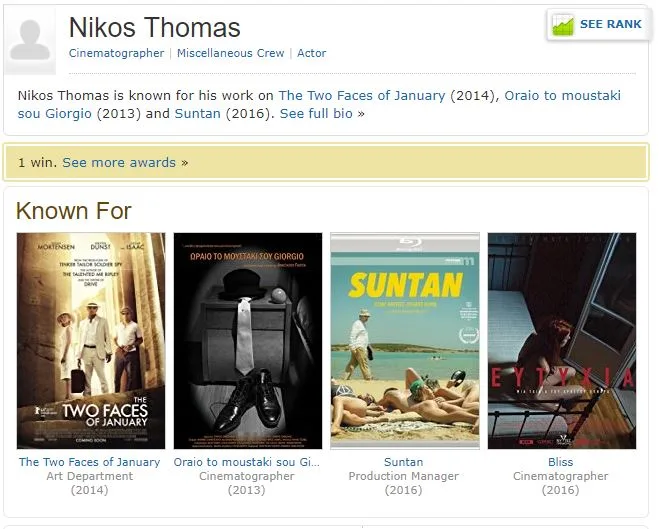Click the Suntan Blu-ray cover poster
This screenshot has width=659, height=529.
[405, 341]
